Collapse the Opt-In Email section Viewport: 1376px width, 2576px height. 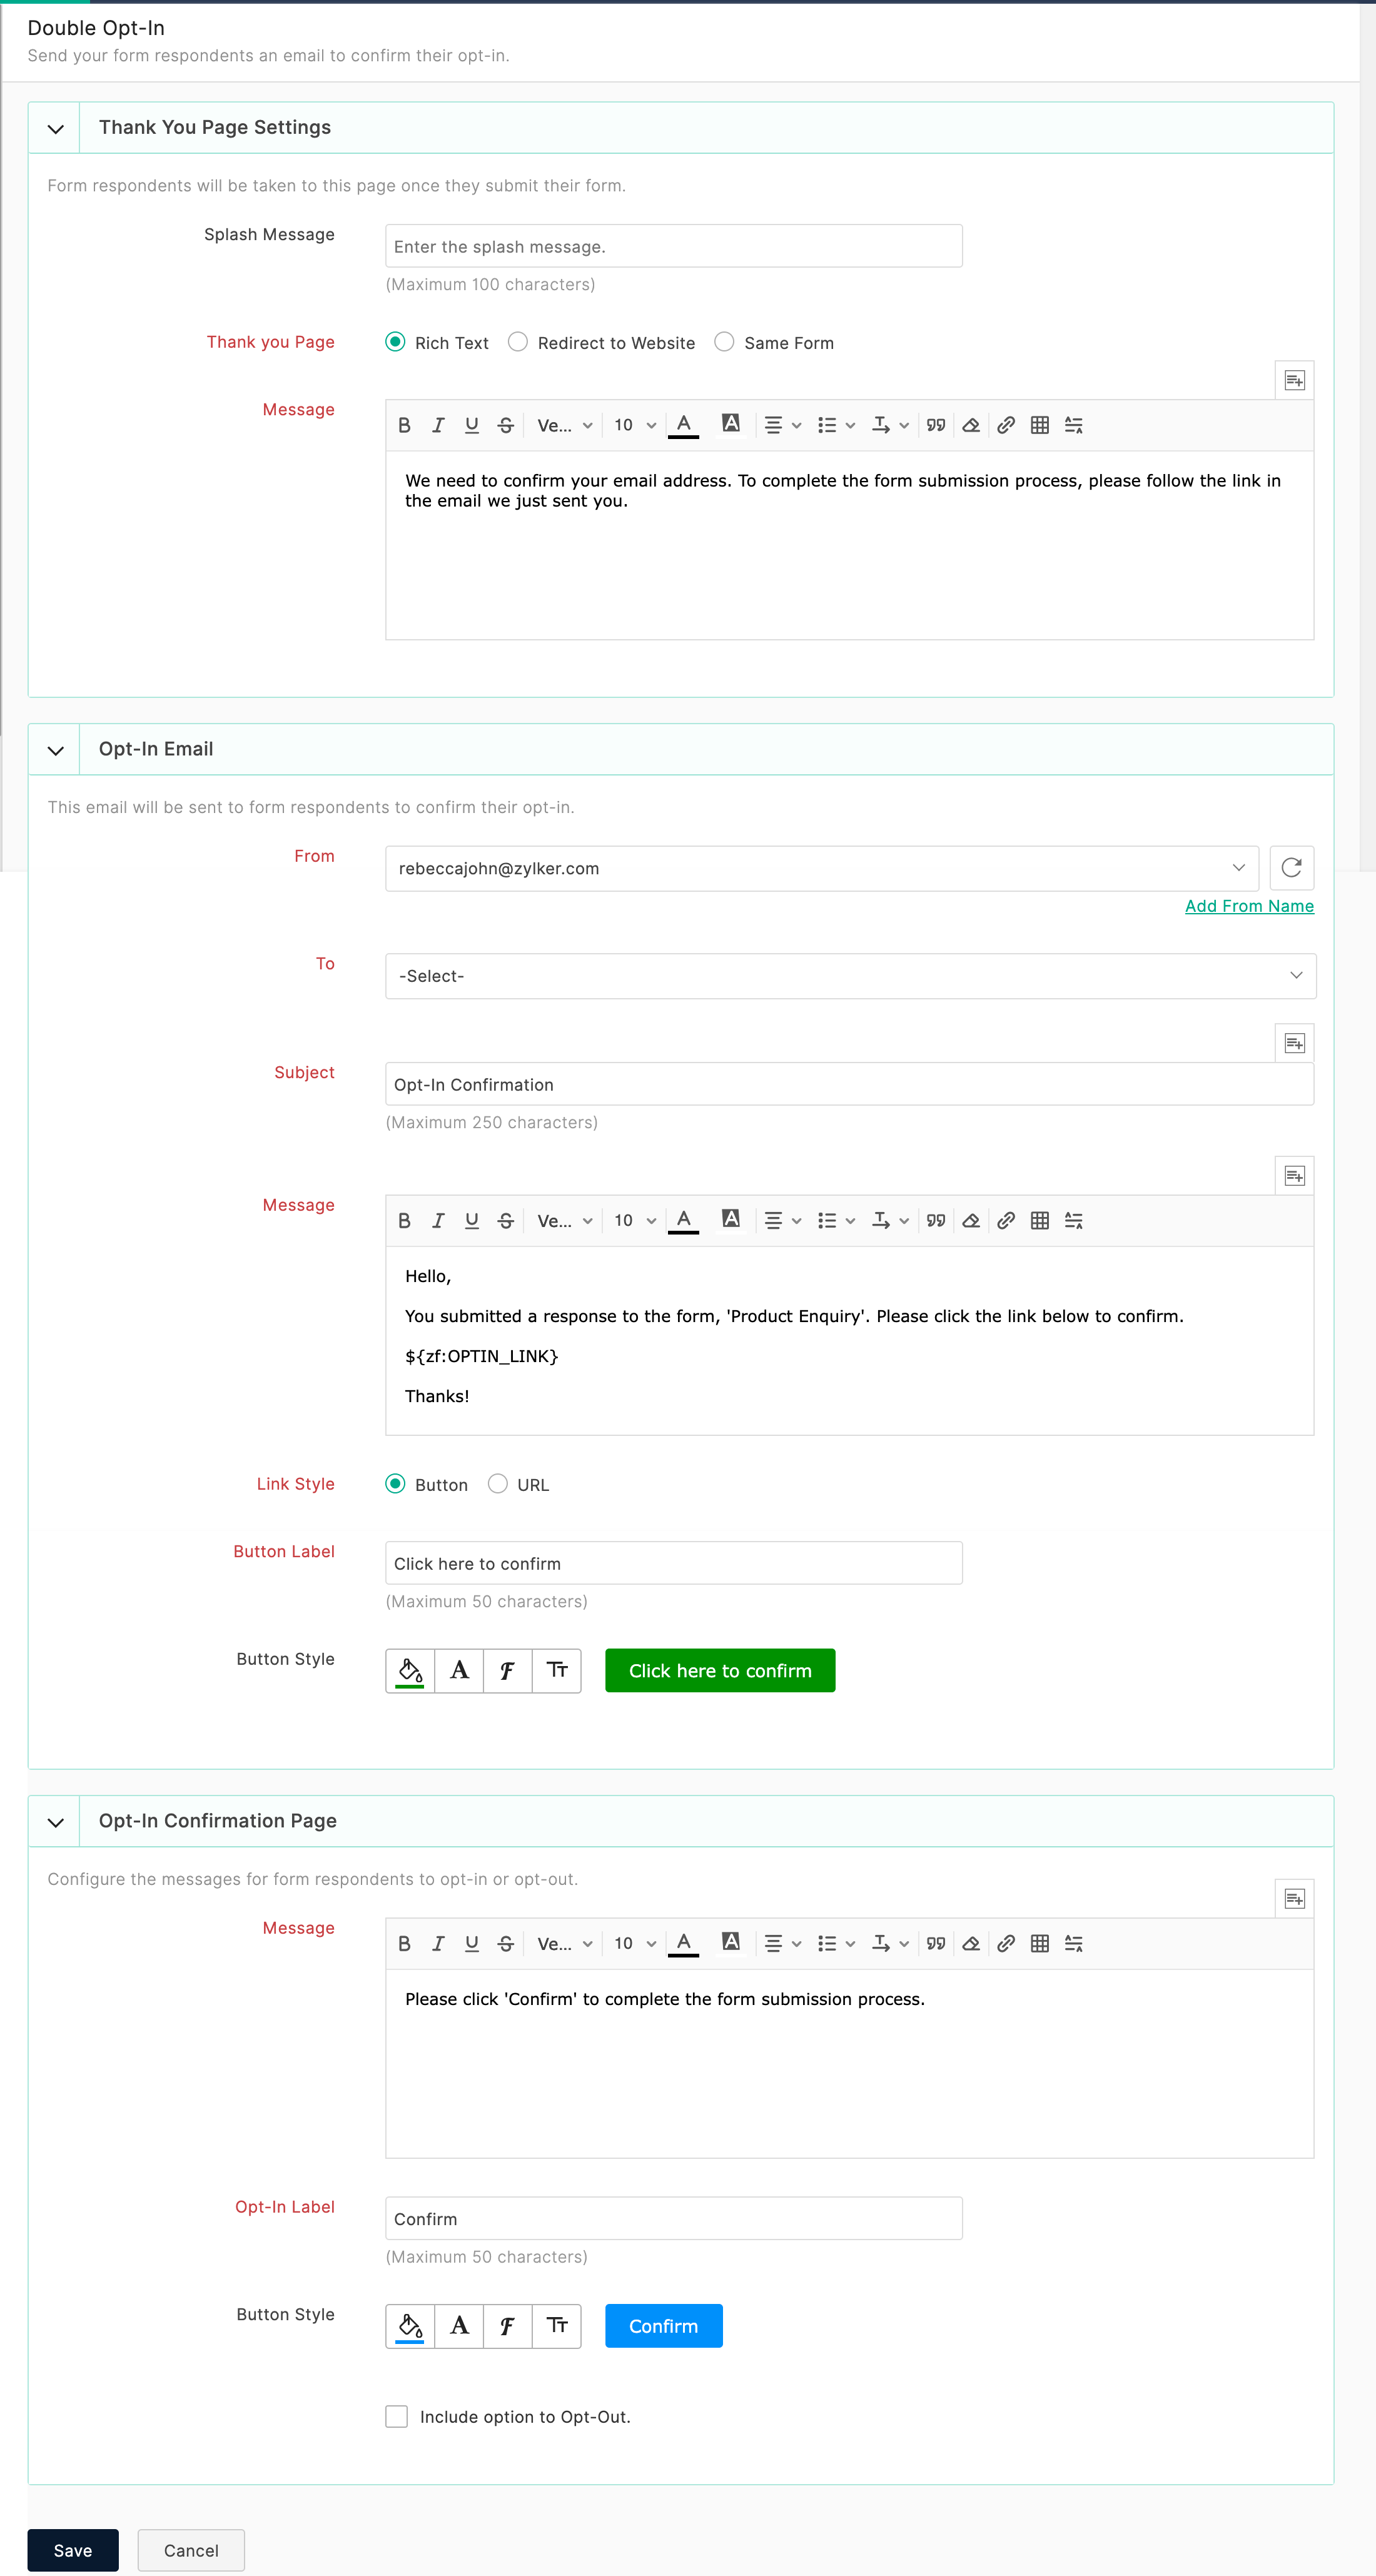(56, 750)
